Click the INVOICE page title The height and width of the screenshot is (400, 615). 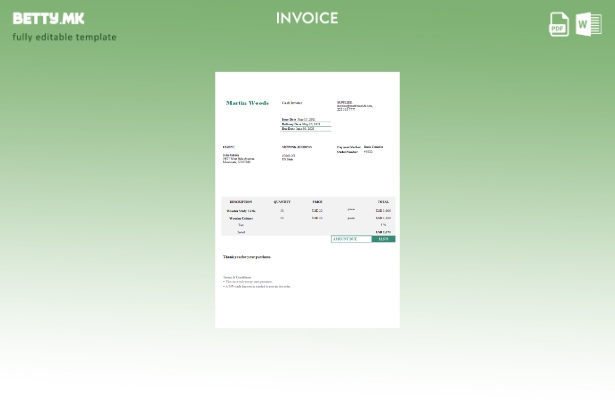(x=307, y=18)
